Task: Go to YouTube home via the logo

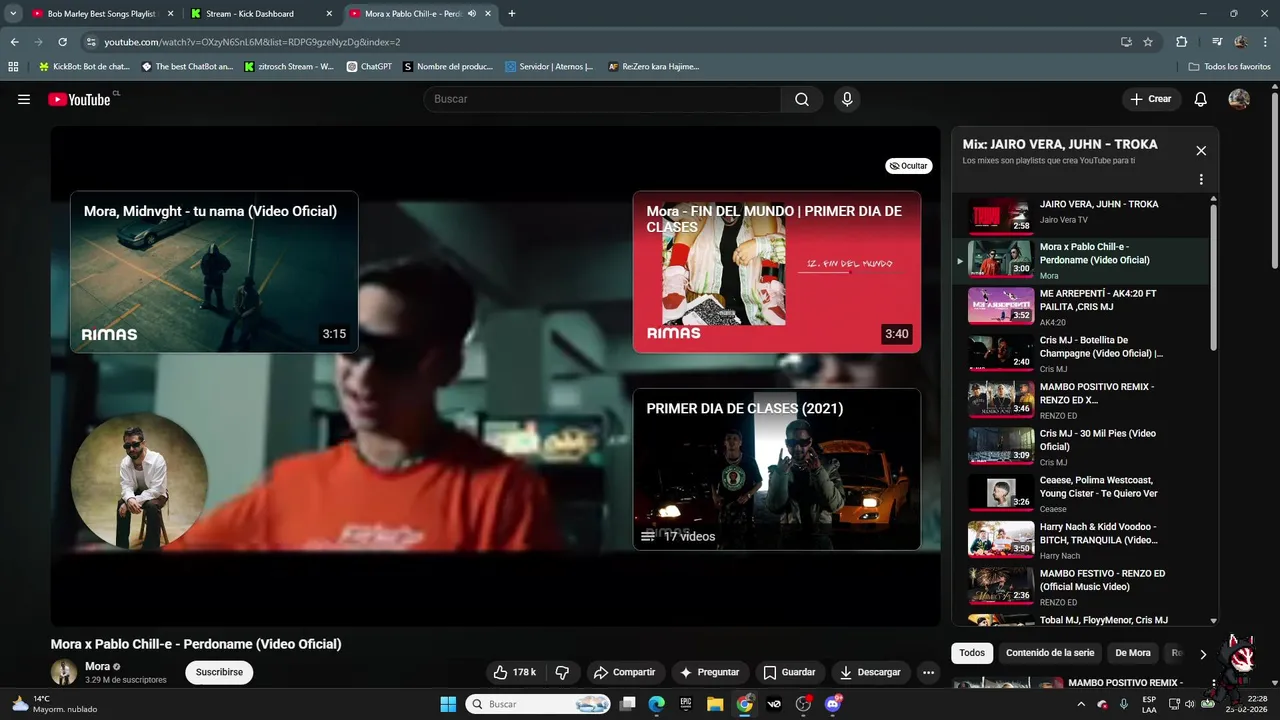Action: (79, 99)
